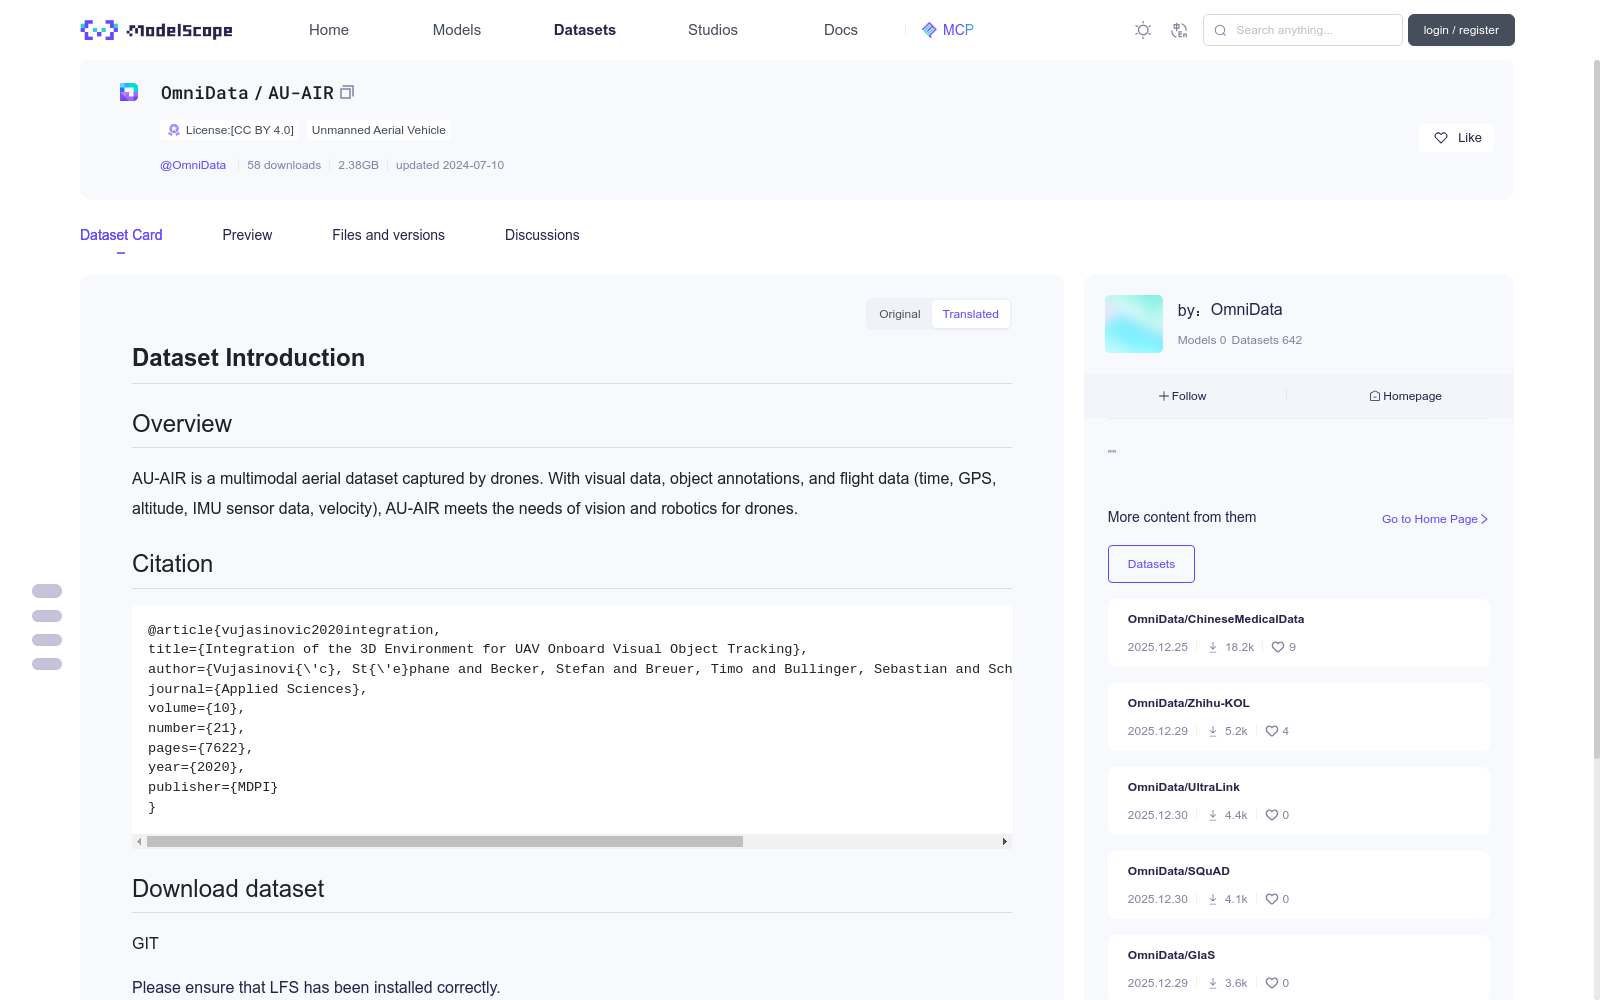Click the heart icon on the Zhihu-KOL card
Image resolution: width=1600 pixels, height=1000 pixels.
[x=1272, y=731]
